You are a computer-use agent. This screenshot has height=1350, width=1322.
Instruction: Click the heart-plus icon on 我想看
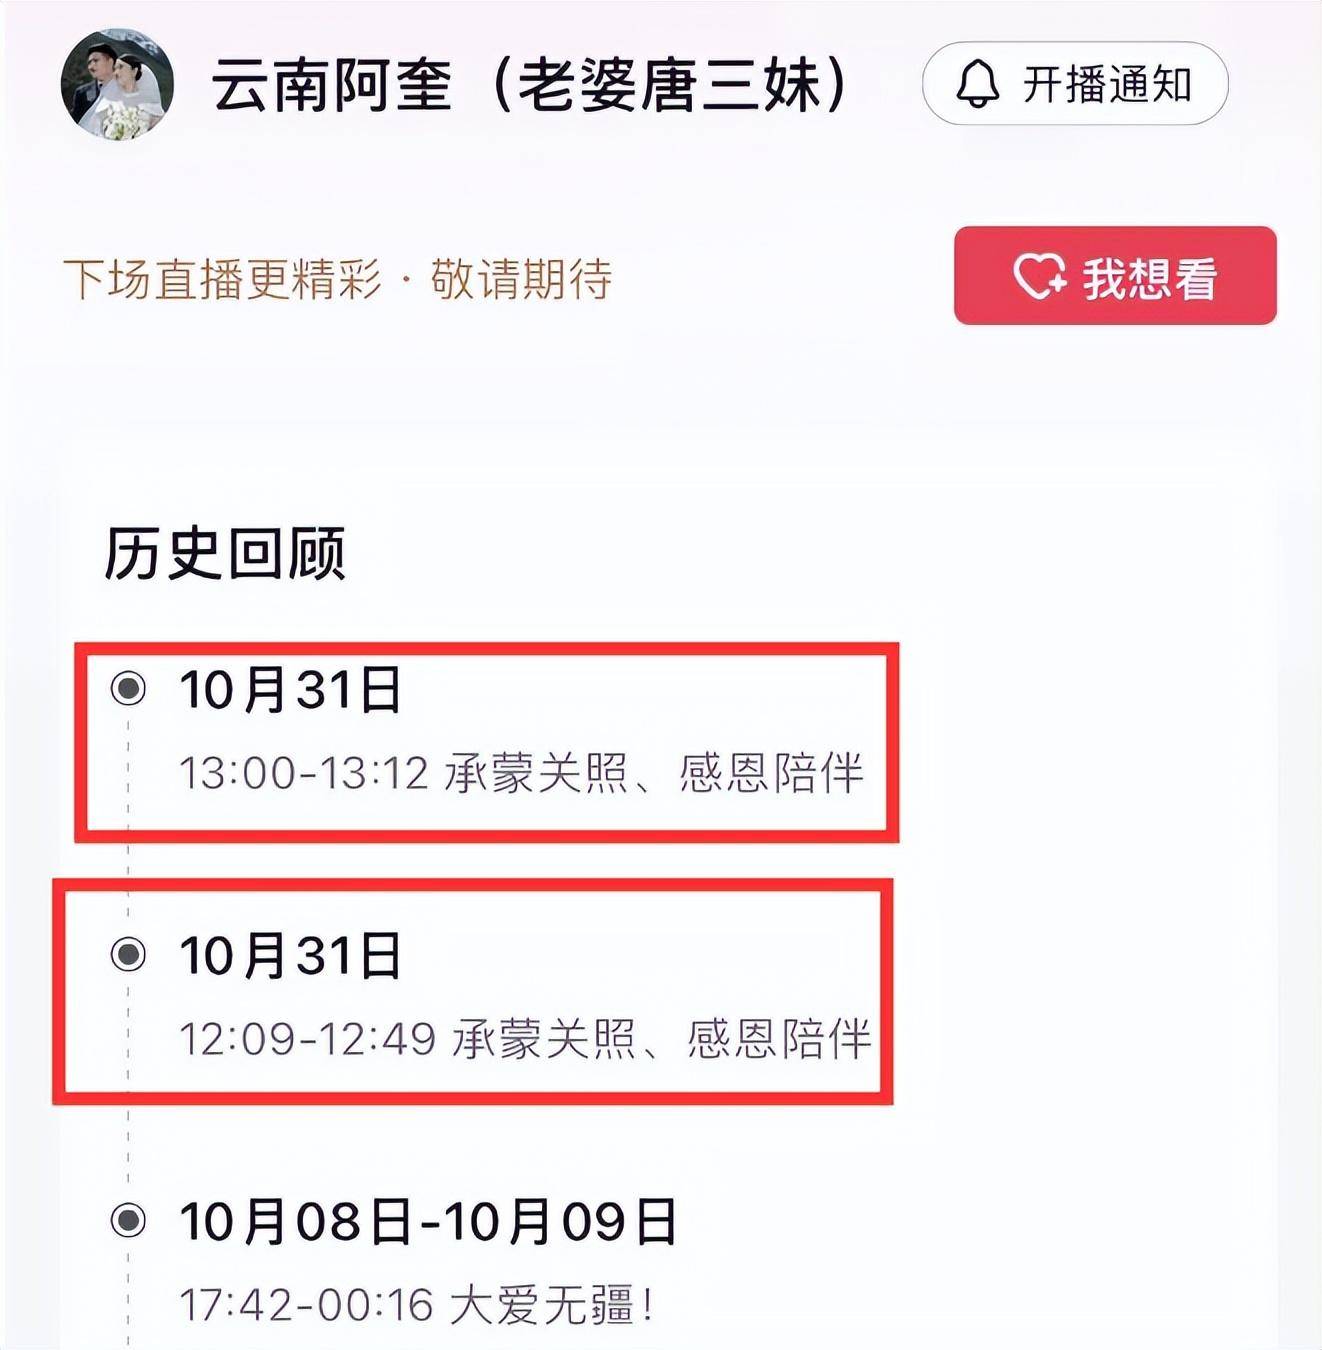point(1040,277)
